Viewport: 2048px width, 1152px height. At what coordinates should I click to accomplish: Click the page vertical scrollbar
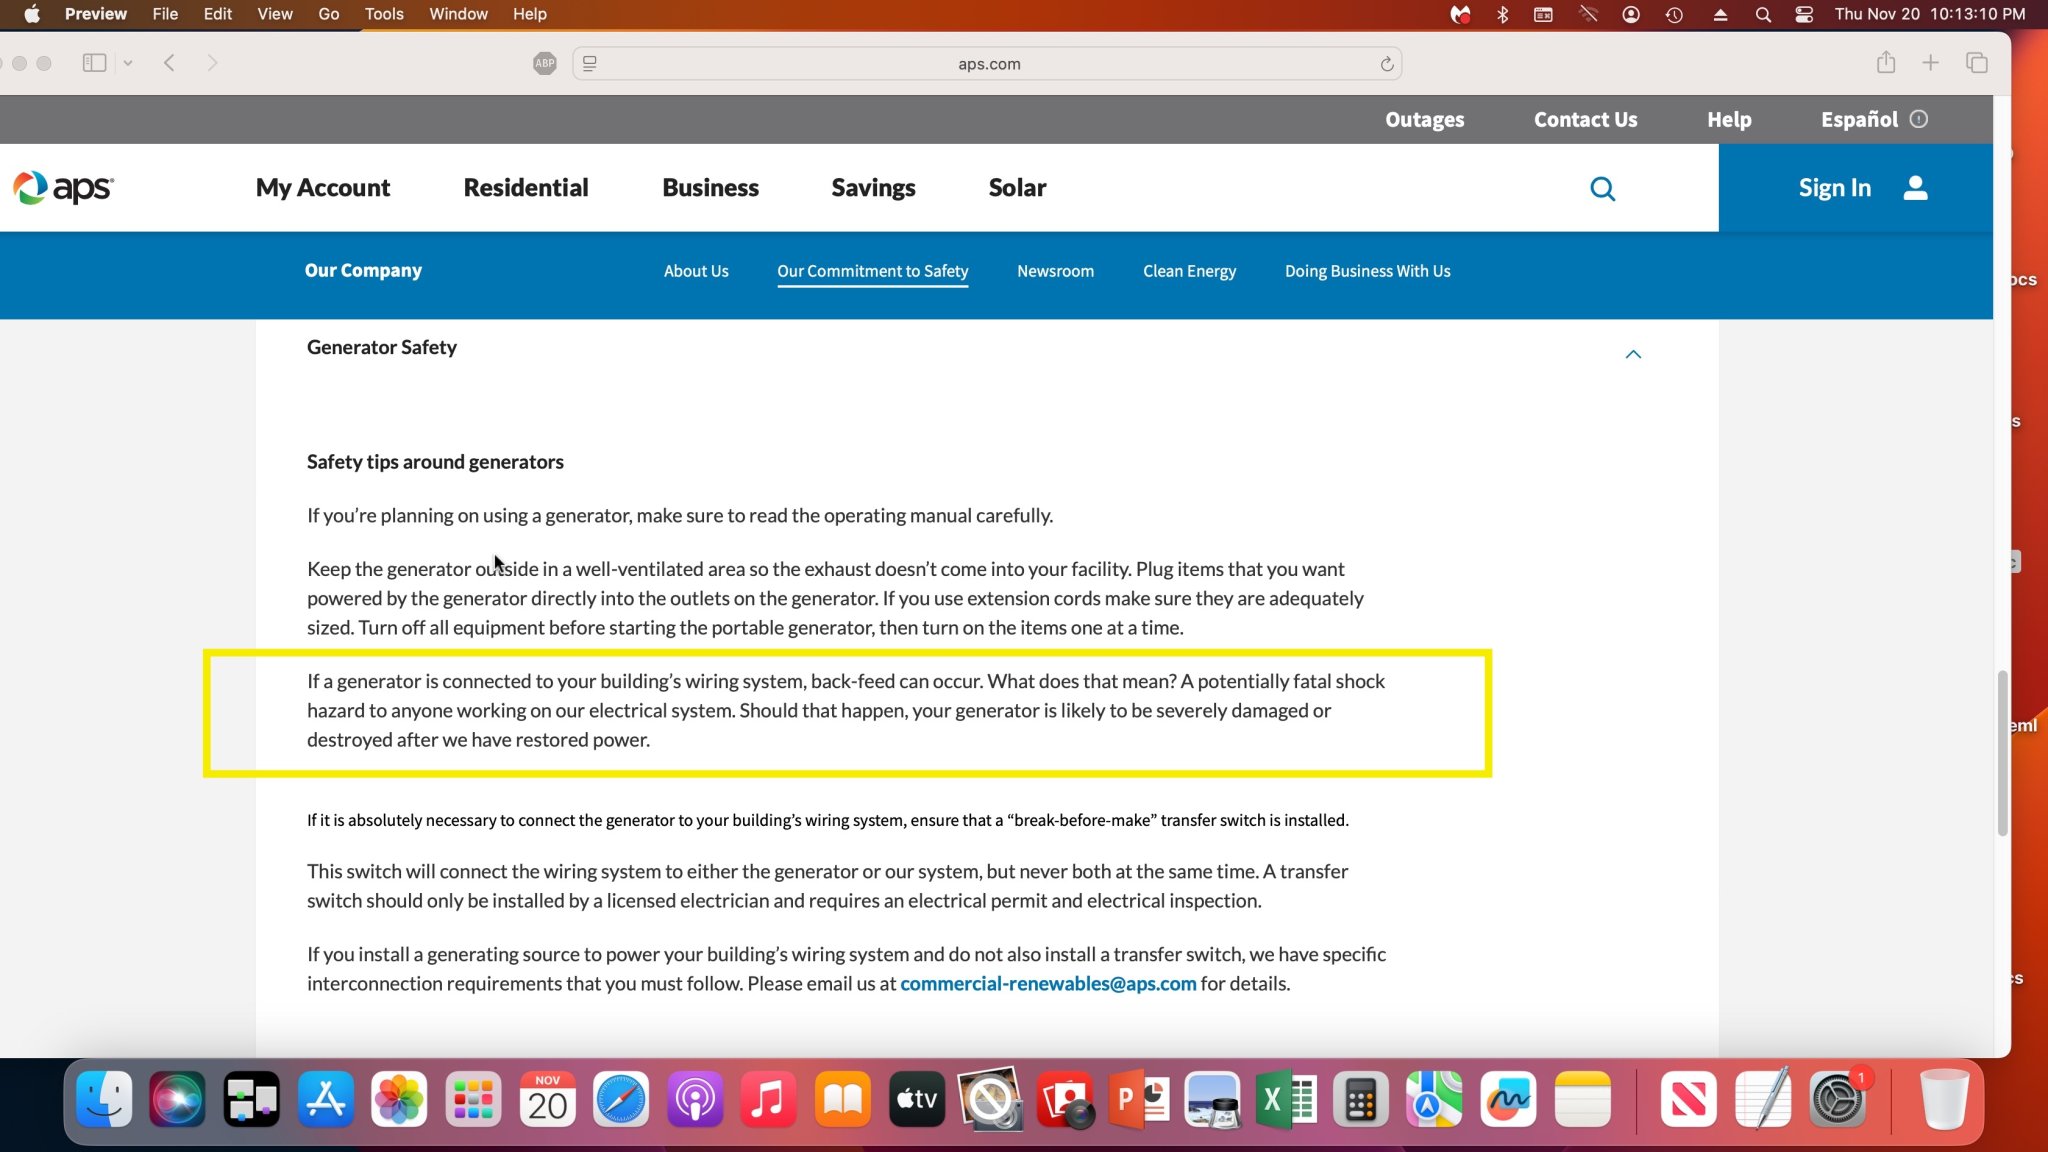point(2002,752)
